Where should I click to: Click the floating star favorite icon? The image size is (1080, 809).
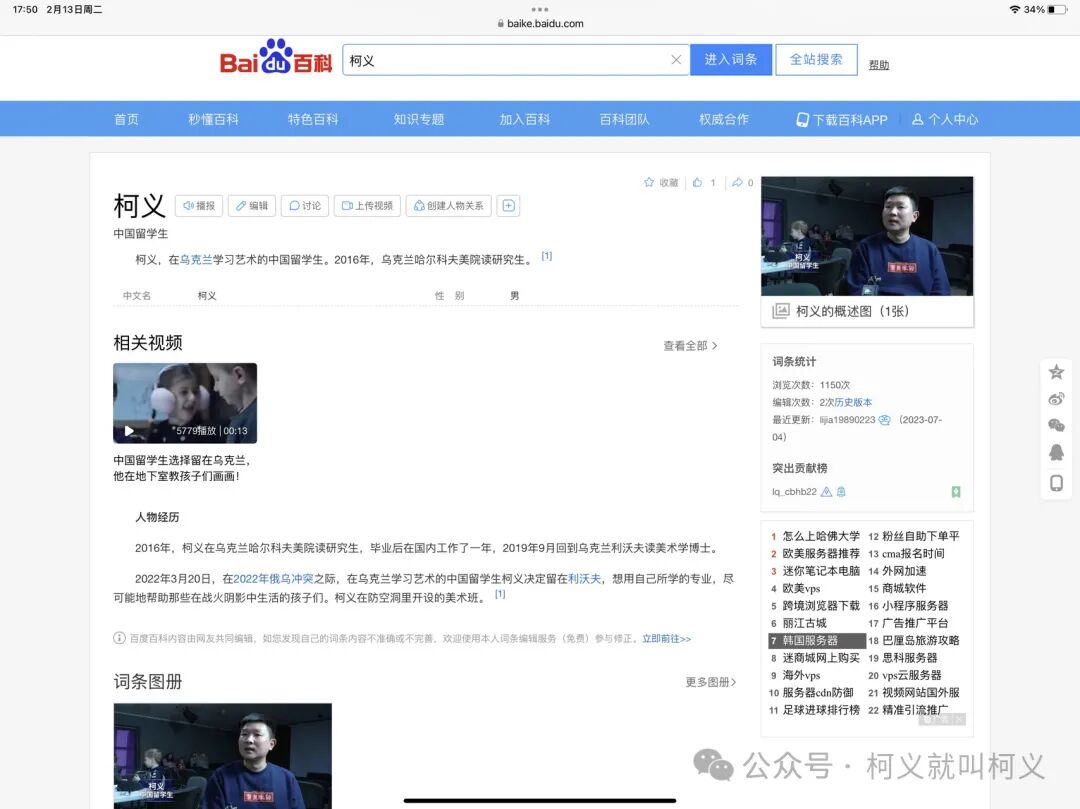click(x=1056, y=372)
